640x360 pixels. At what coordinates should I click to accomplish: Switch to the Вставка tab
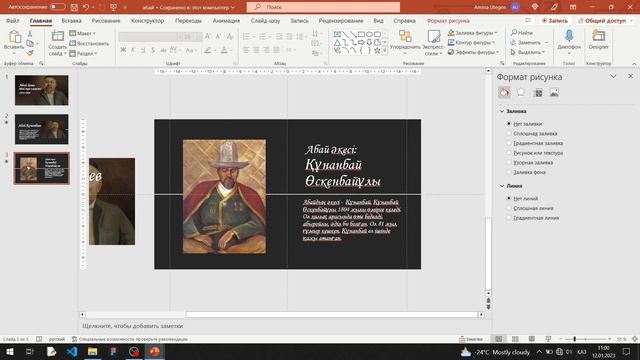(x=71, y=20)
